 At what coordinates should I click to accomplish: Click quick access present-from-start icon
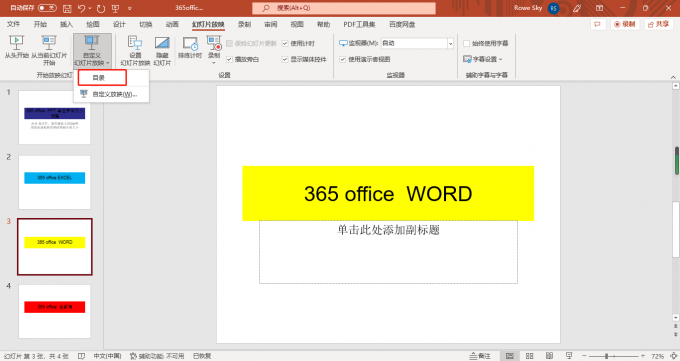click(115, 8)
